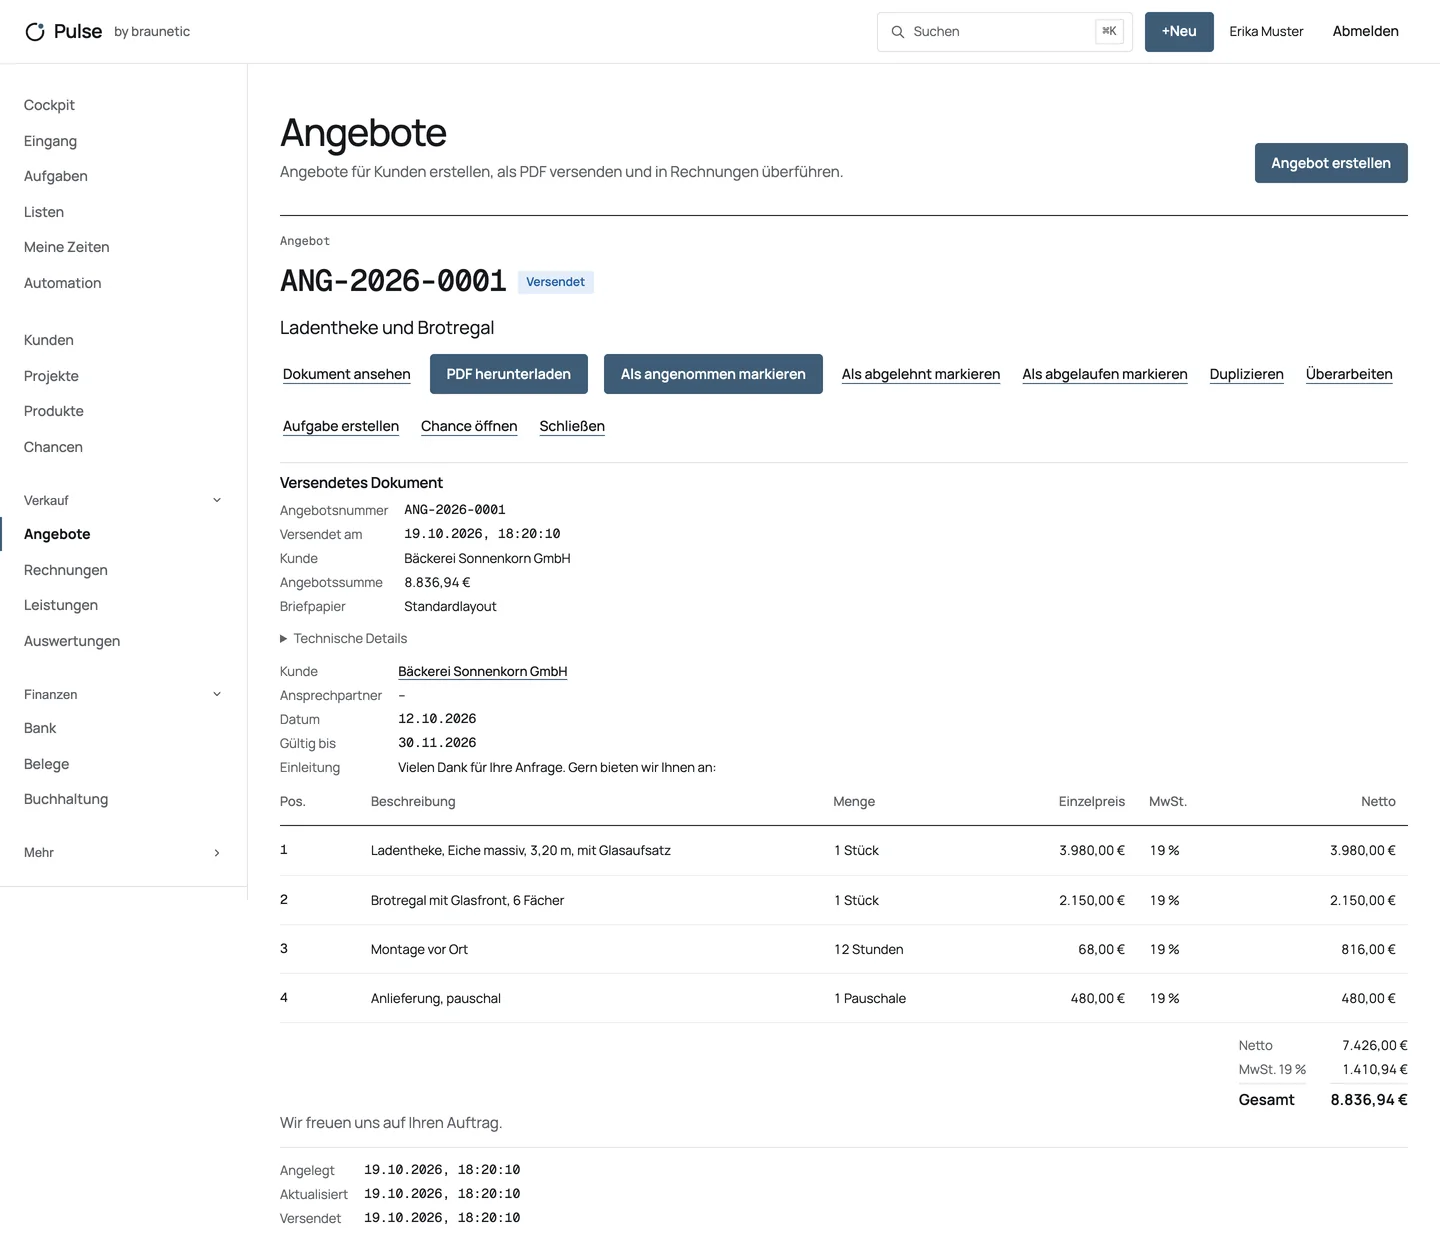Go to Aufgaben in sidebar
Viewport: 1440px width, 1250px height.
56,176
